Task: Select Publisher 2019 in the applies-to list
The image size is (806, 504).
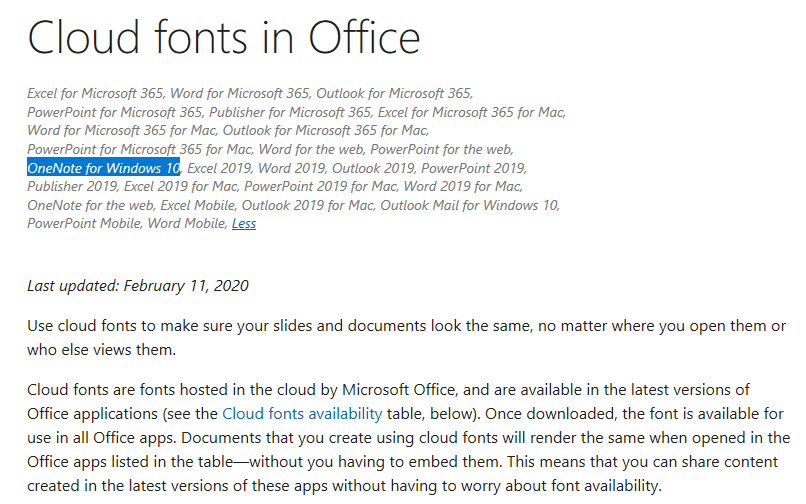Action: pos(72,186)
